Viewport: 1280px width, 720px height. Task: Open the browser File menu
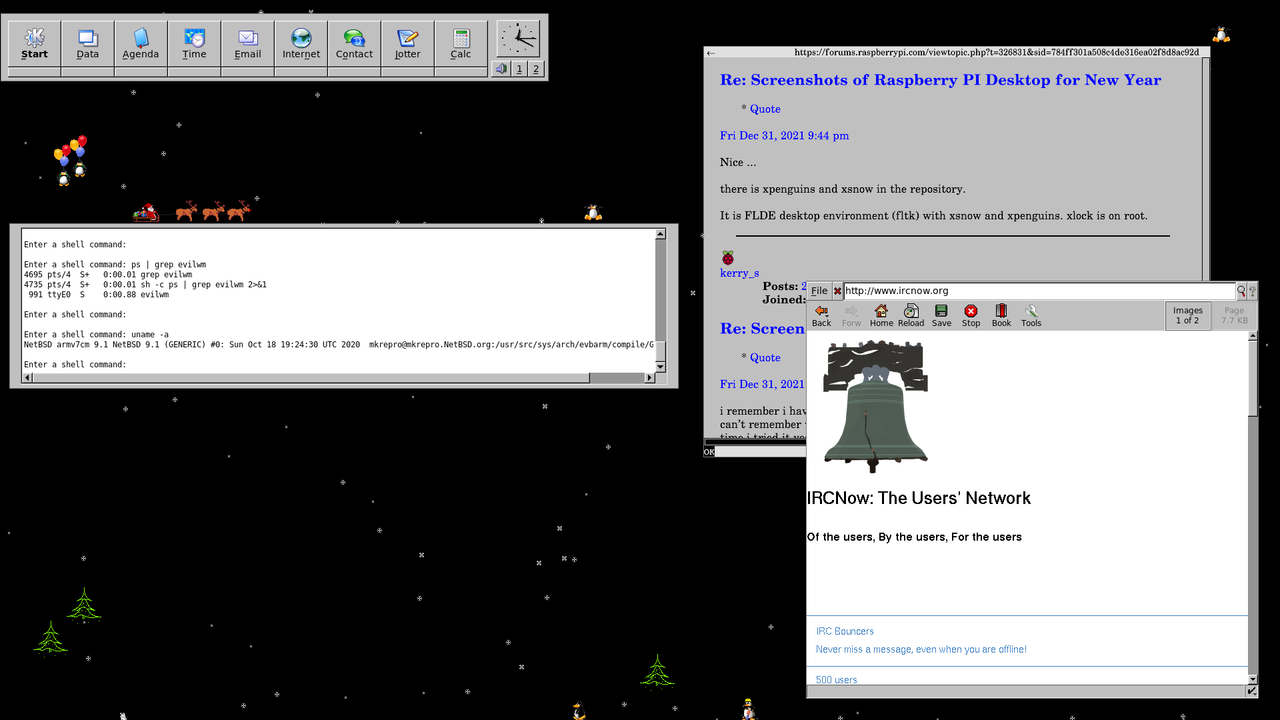coord(819,291)
